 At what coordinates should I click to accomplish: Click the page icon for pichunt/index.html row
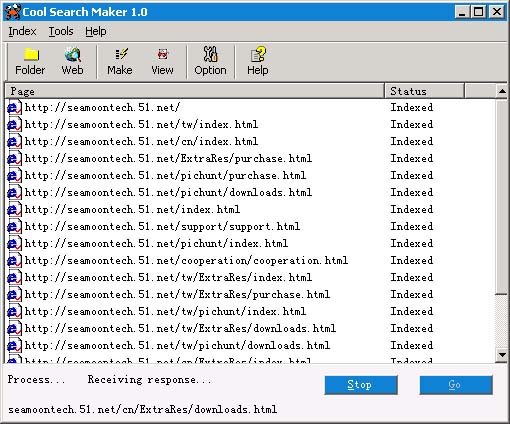tap(14, 244)
